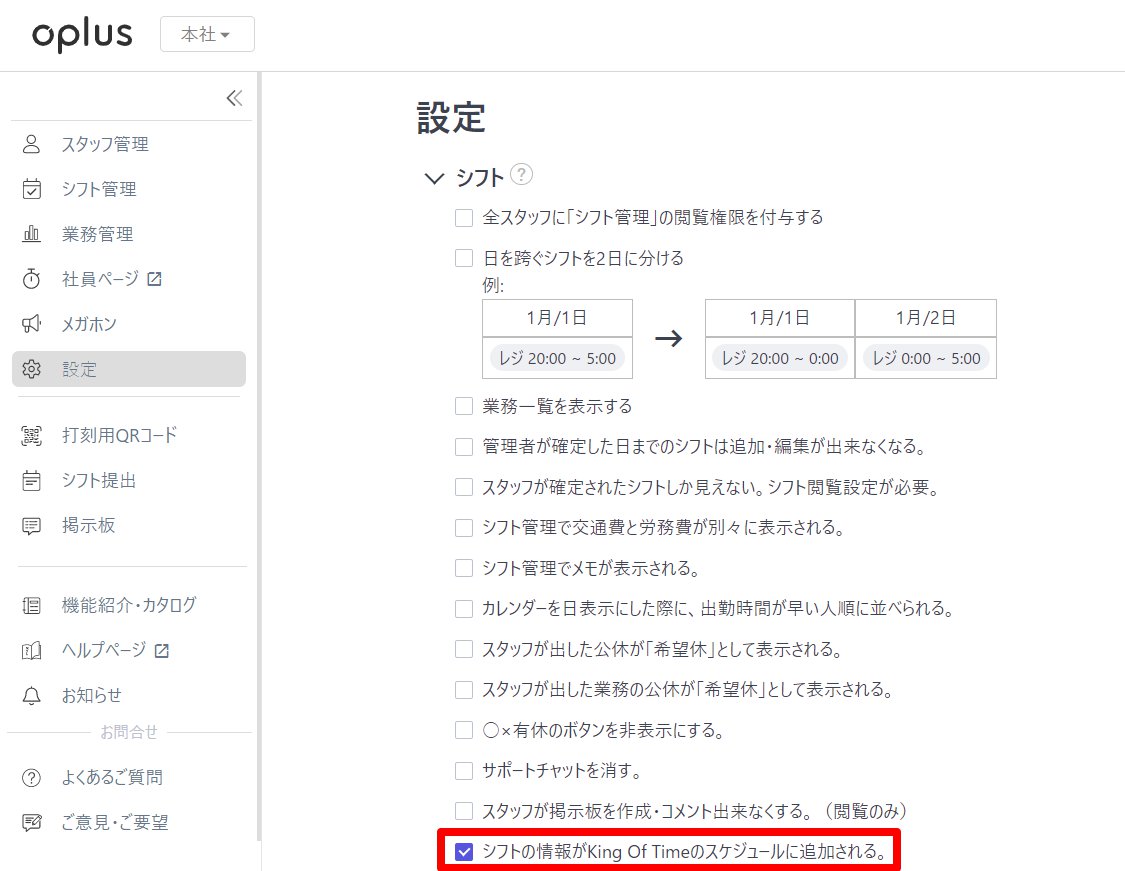Click the レジ 0:00 ~ 5:00 example pill
Screen dimensions: 1125x871
coord(926,358)
